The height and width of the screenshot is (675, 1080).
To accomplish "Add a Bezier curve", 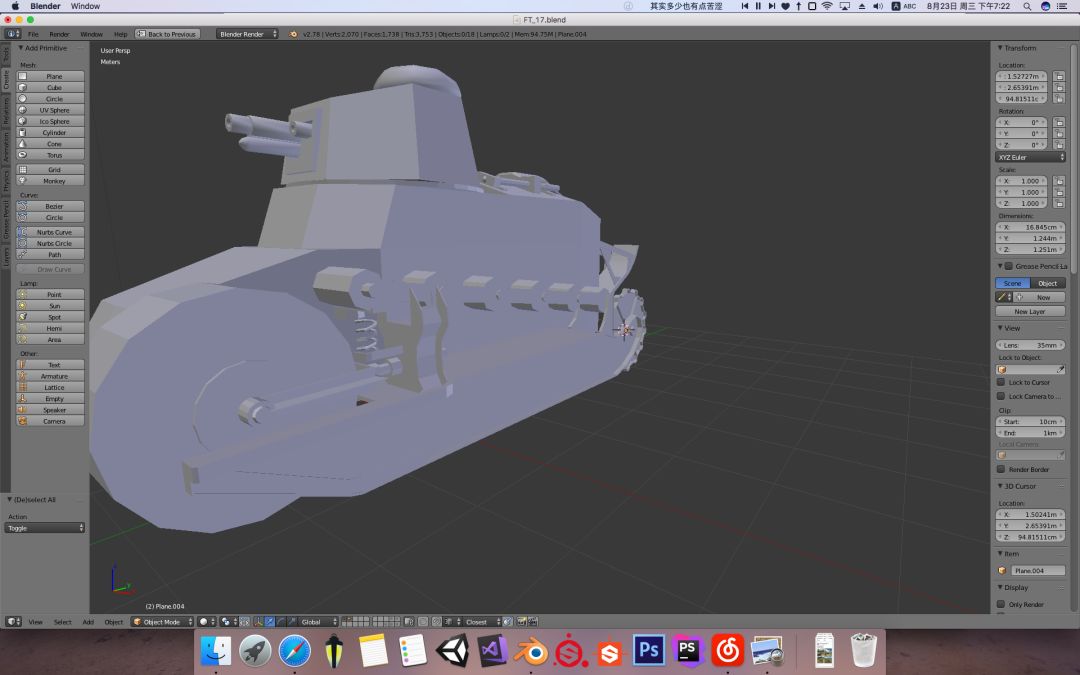I will tap(54, 206).
